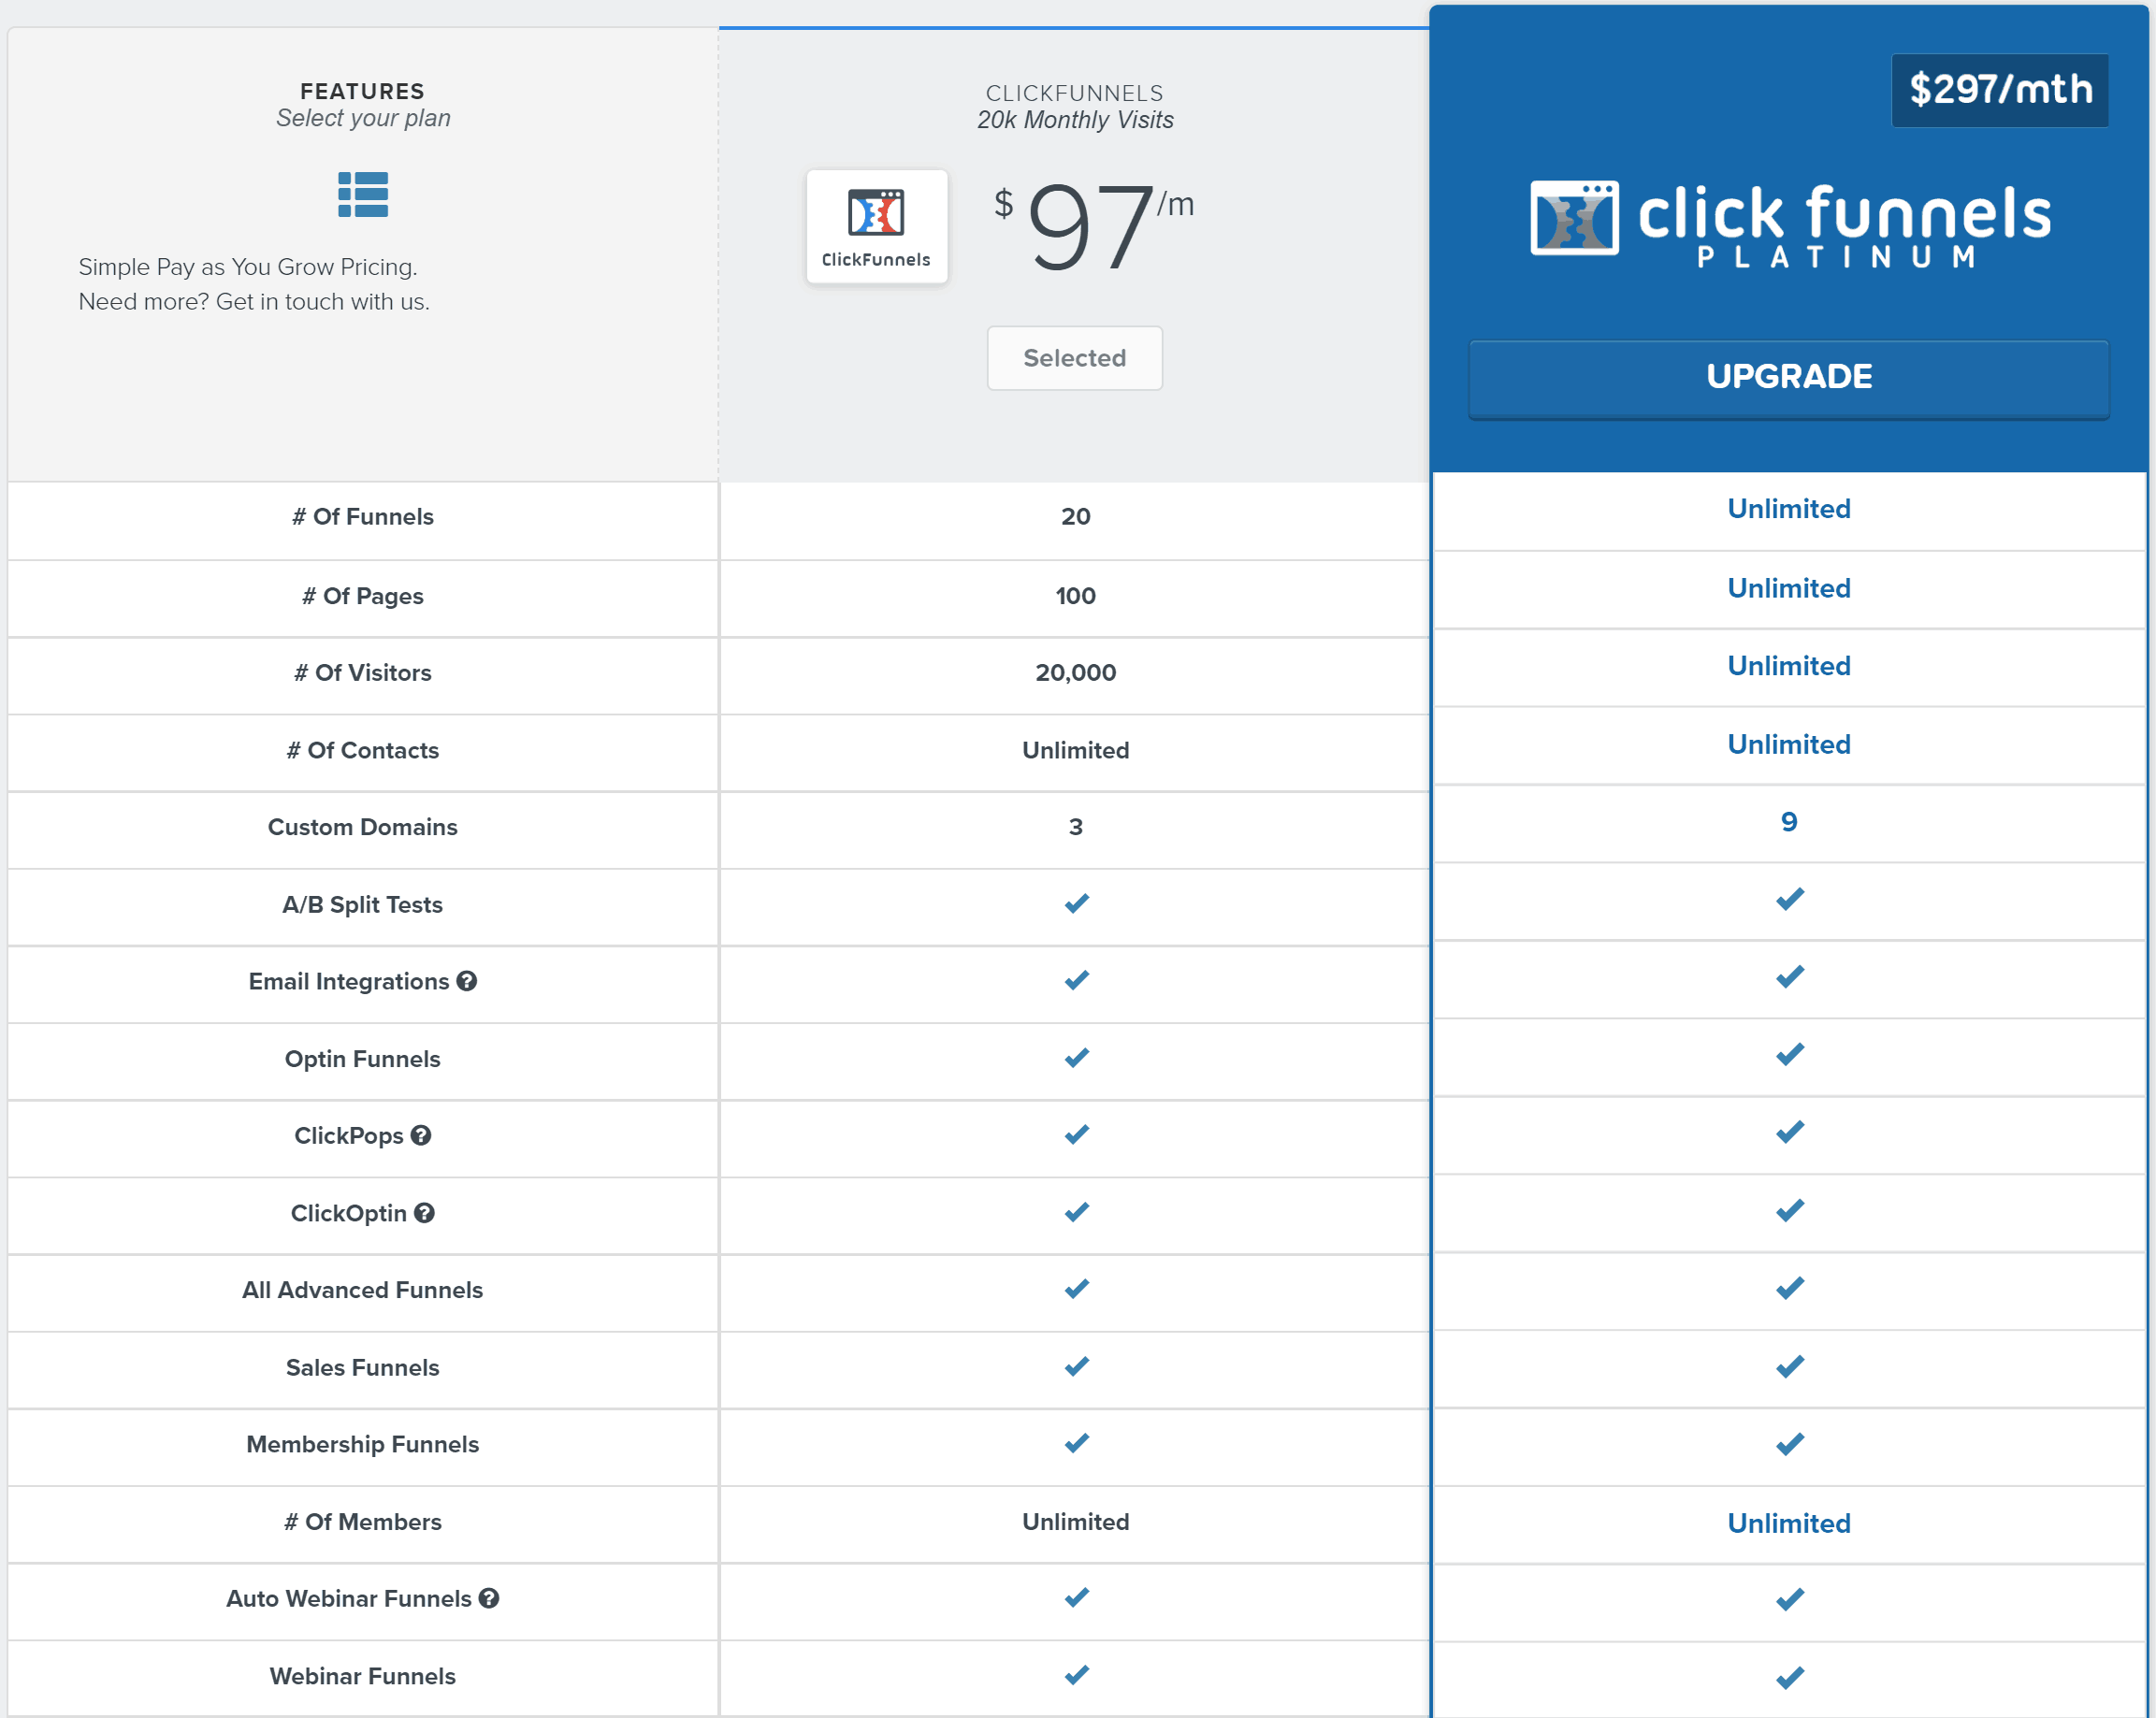Click Webinar Funnels checkmark in Platinum column
2156x1718 pixels.
pyautogui.click(x=1789, y=1677)
